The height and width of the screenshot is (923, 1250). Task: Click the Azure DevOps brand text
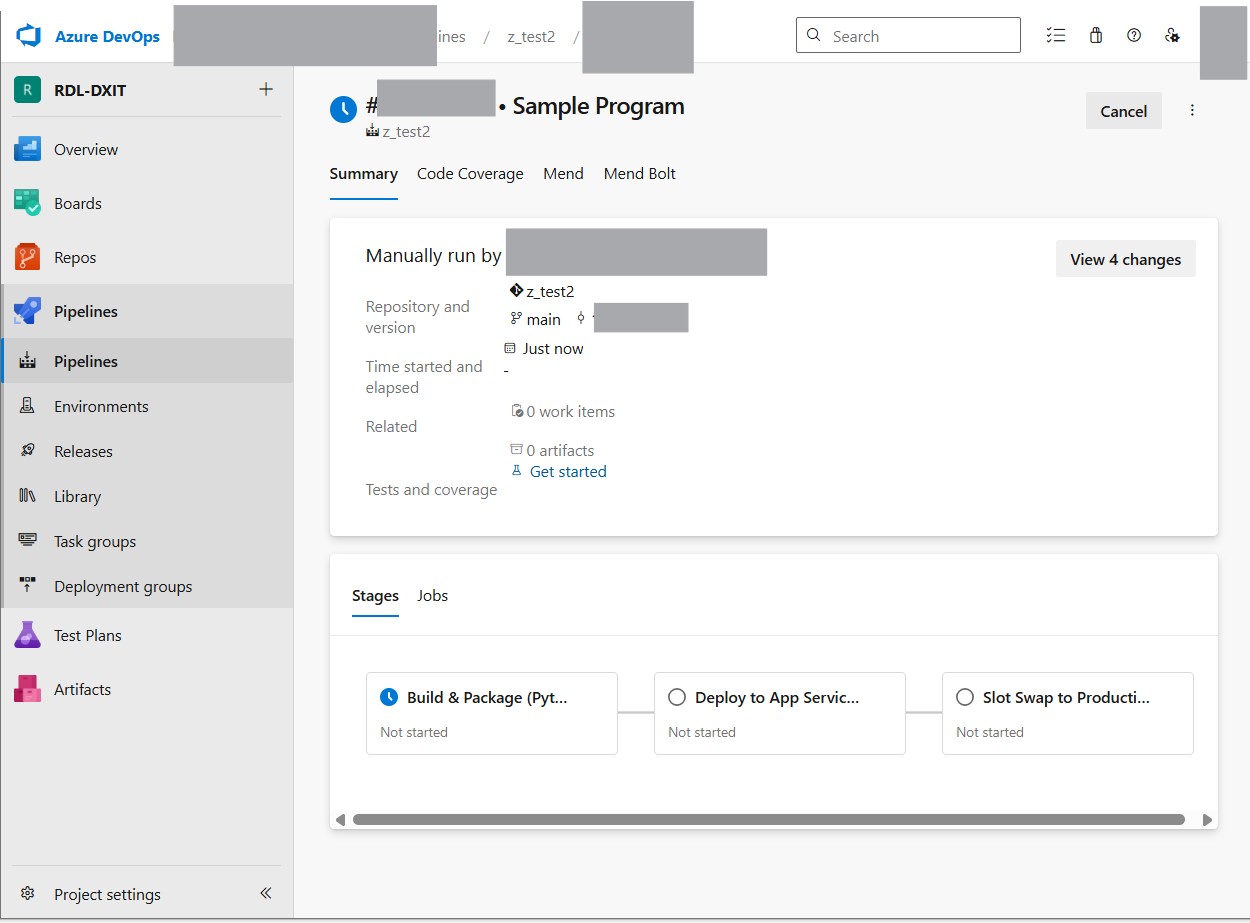click(x=107, y=36)
